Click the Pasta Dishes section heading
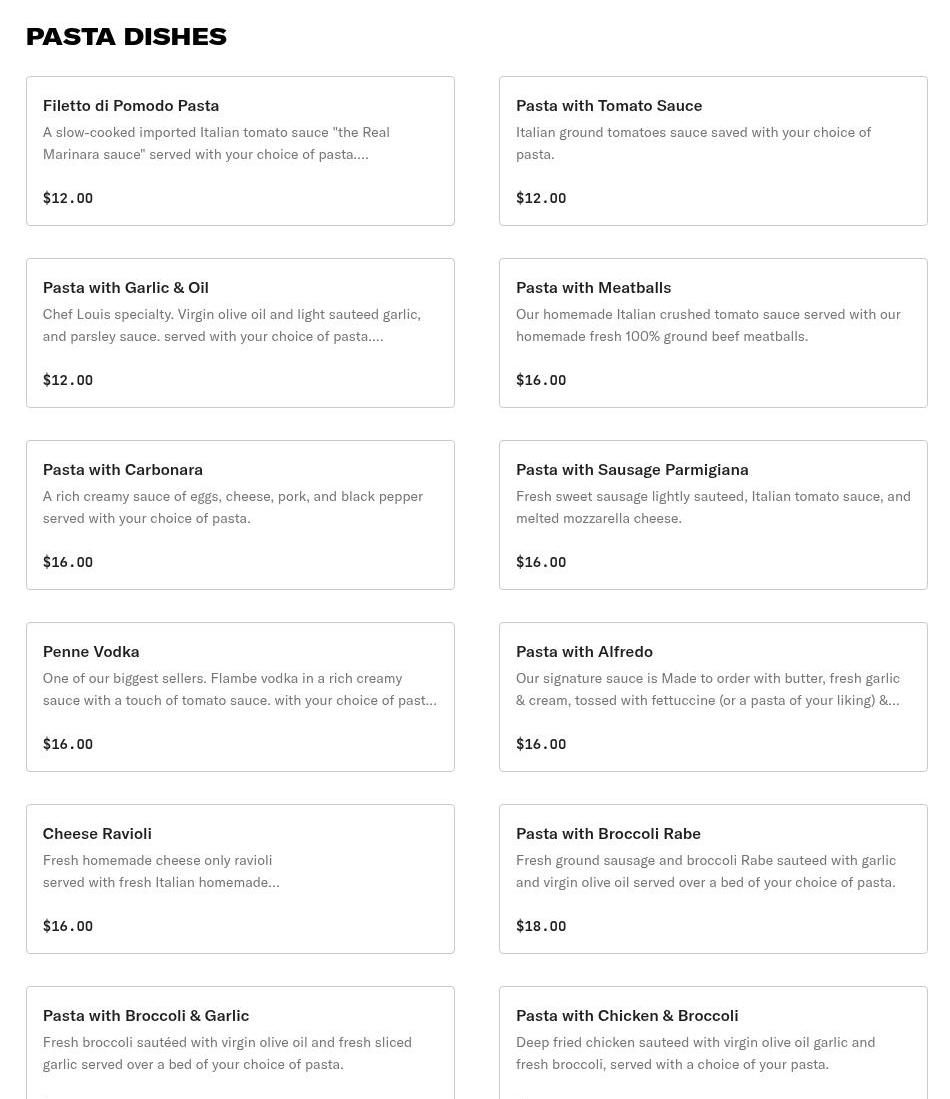Viewport: 950px width, 1099px height. tap(126, 36)
